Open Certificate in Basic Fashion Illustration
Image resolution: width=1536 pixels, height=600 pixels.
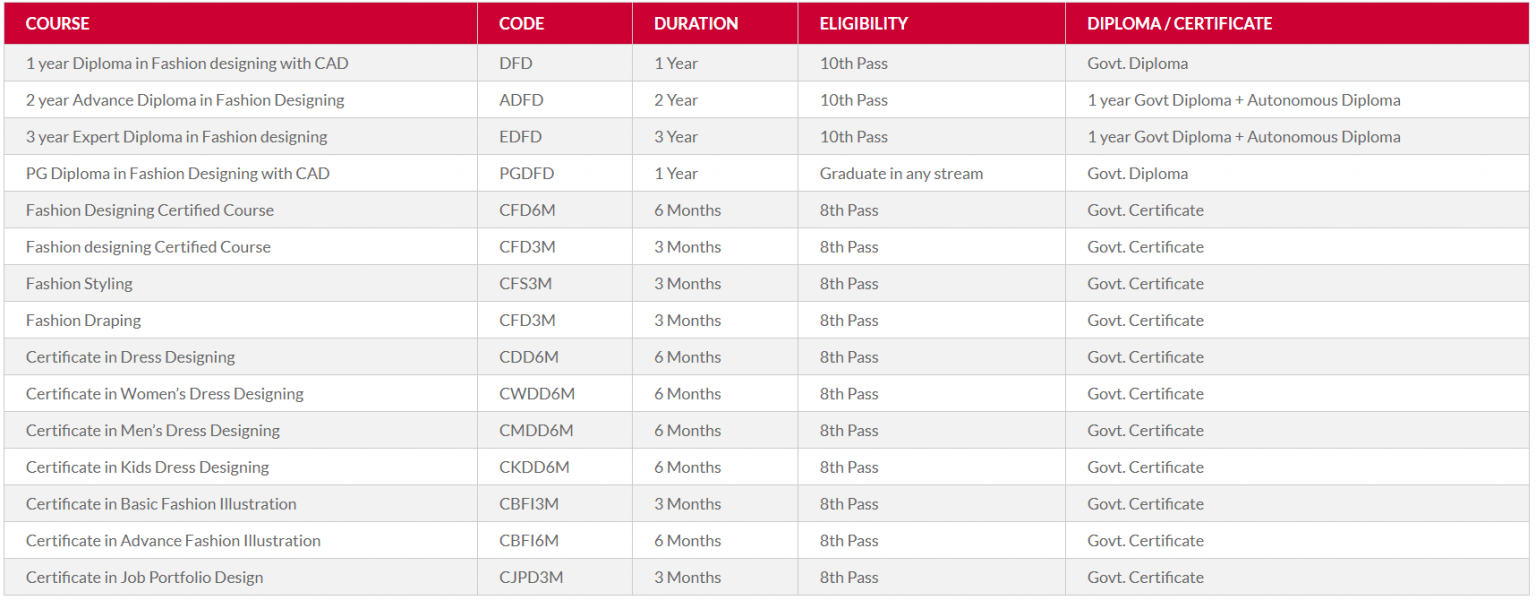(161, 504)
